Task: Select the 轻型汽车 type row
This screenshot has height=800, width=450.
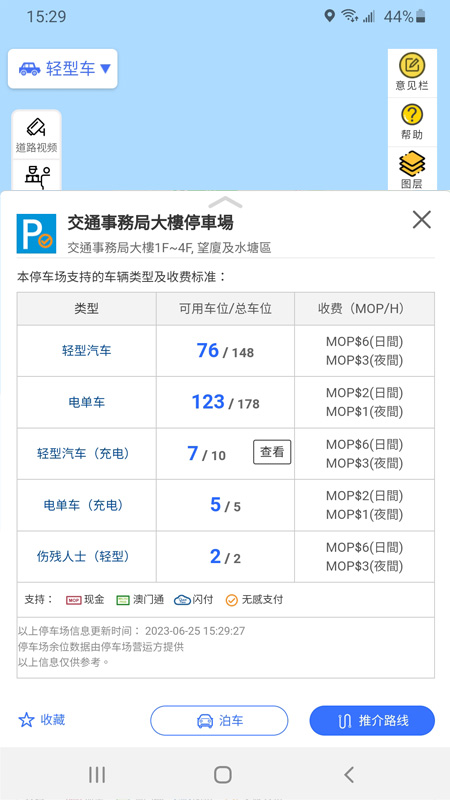Action: [x=226, y=351]
